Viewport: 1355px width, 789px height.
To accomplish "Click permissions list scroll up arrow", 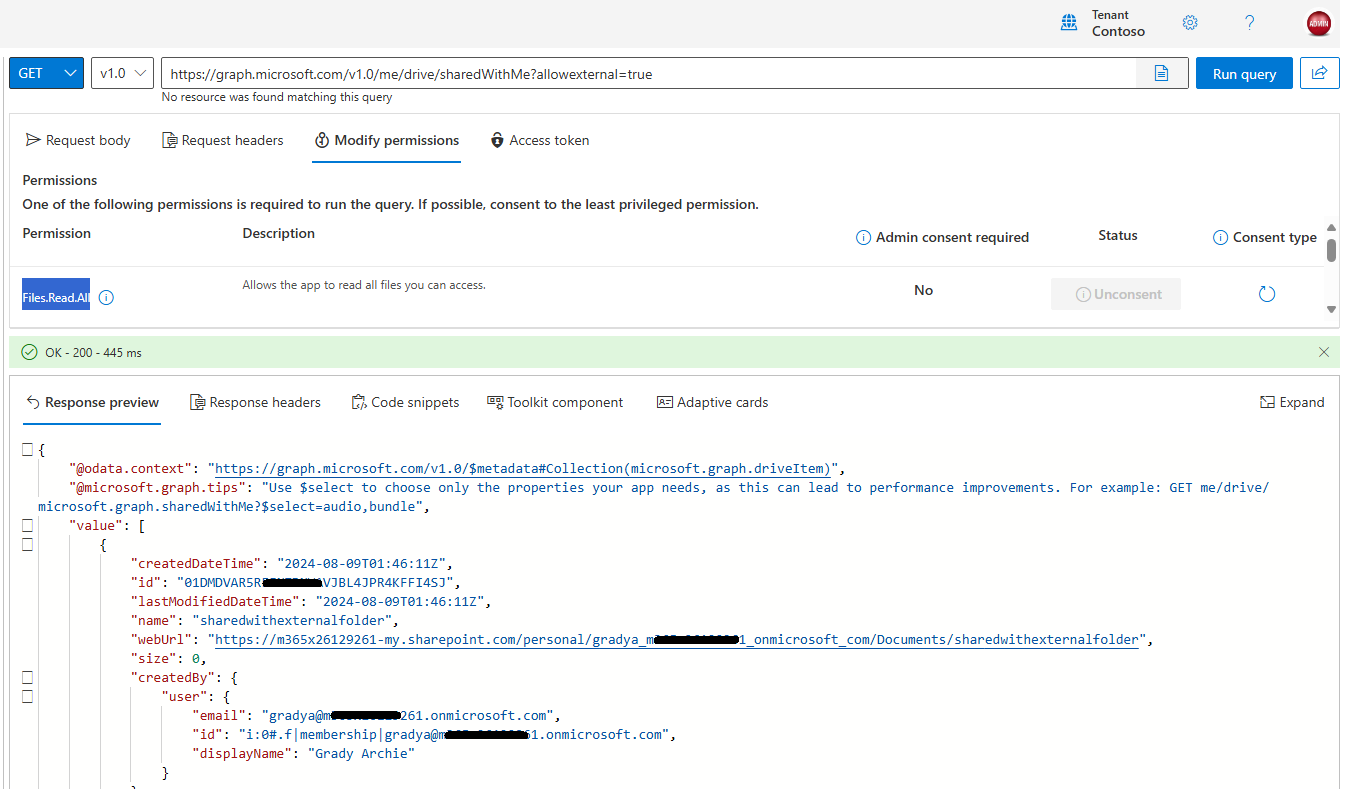I will (x=1331, y=228).
